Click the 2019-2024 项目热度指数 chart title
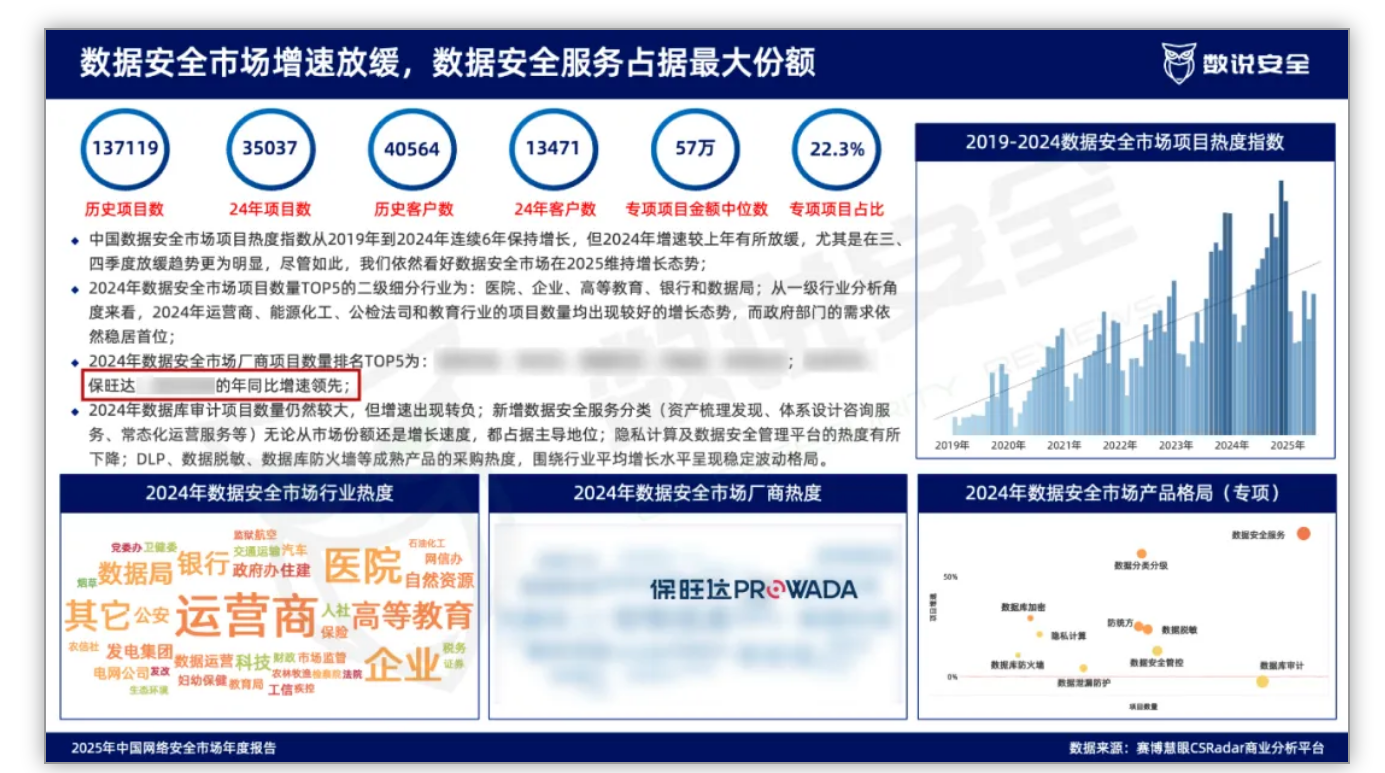 click(x=1125, y=142)
